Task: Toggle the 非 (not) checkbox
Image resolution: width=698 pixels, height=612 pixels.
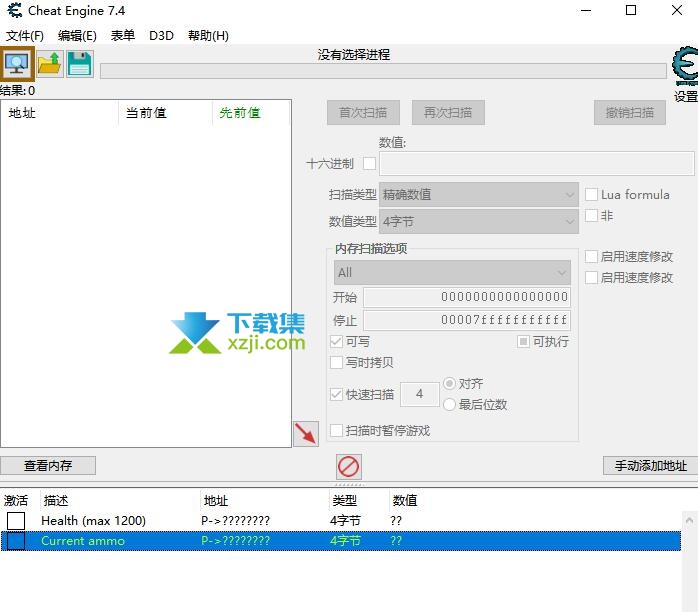Action: pos(591,215)
